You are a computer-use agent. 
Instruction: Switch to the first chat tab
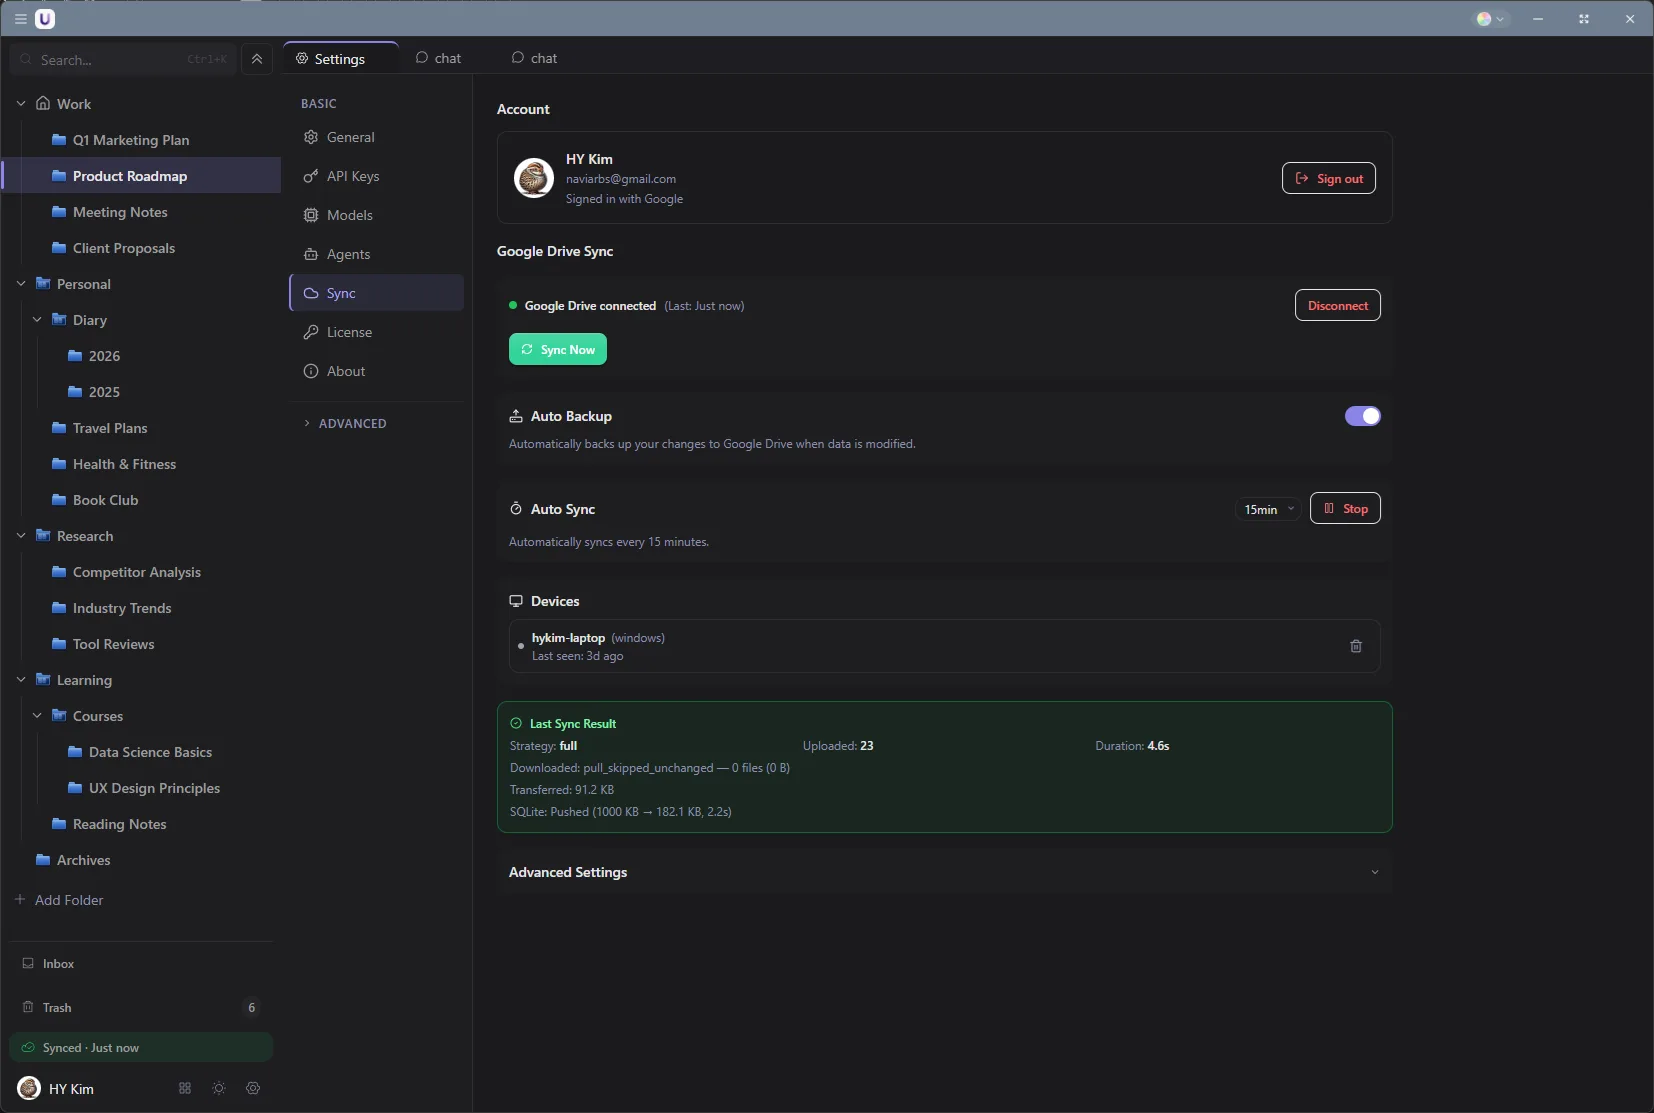pyautogui.click(x=440, y=58)
